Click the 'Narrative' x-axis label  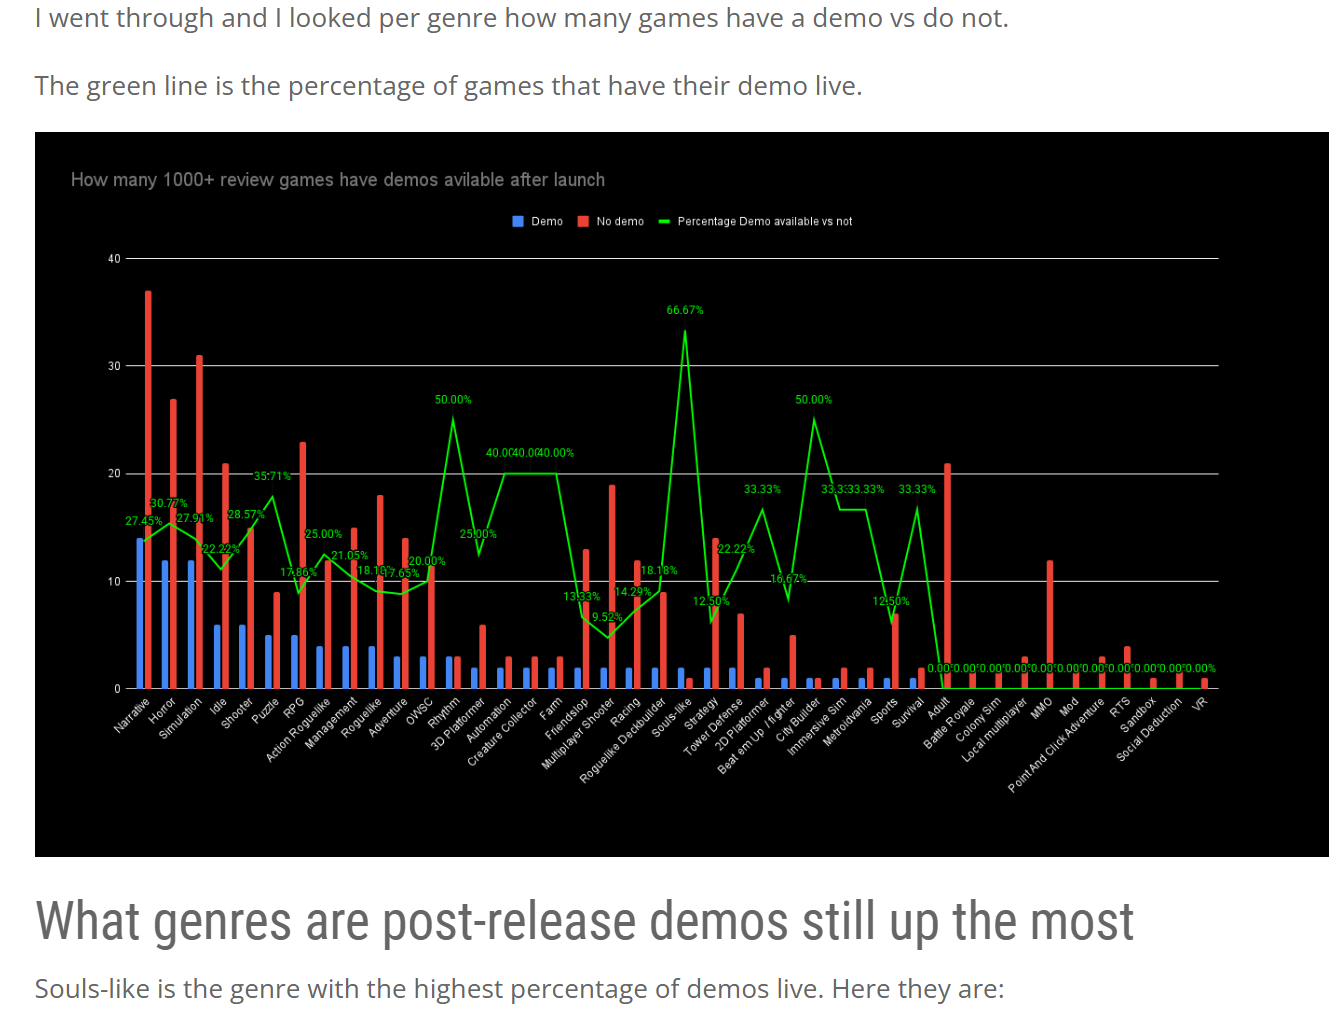tap(132, 716)
